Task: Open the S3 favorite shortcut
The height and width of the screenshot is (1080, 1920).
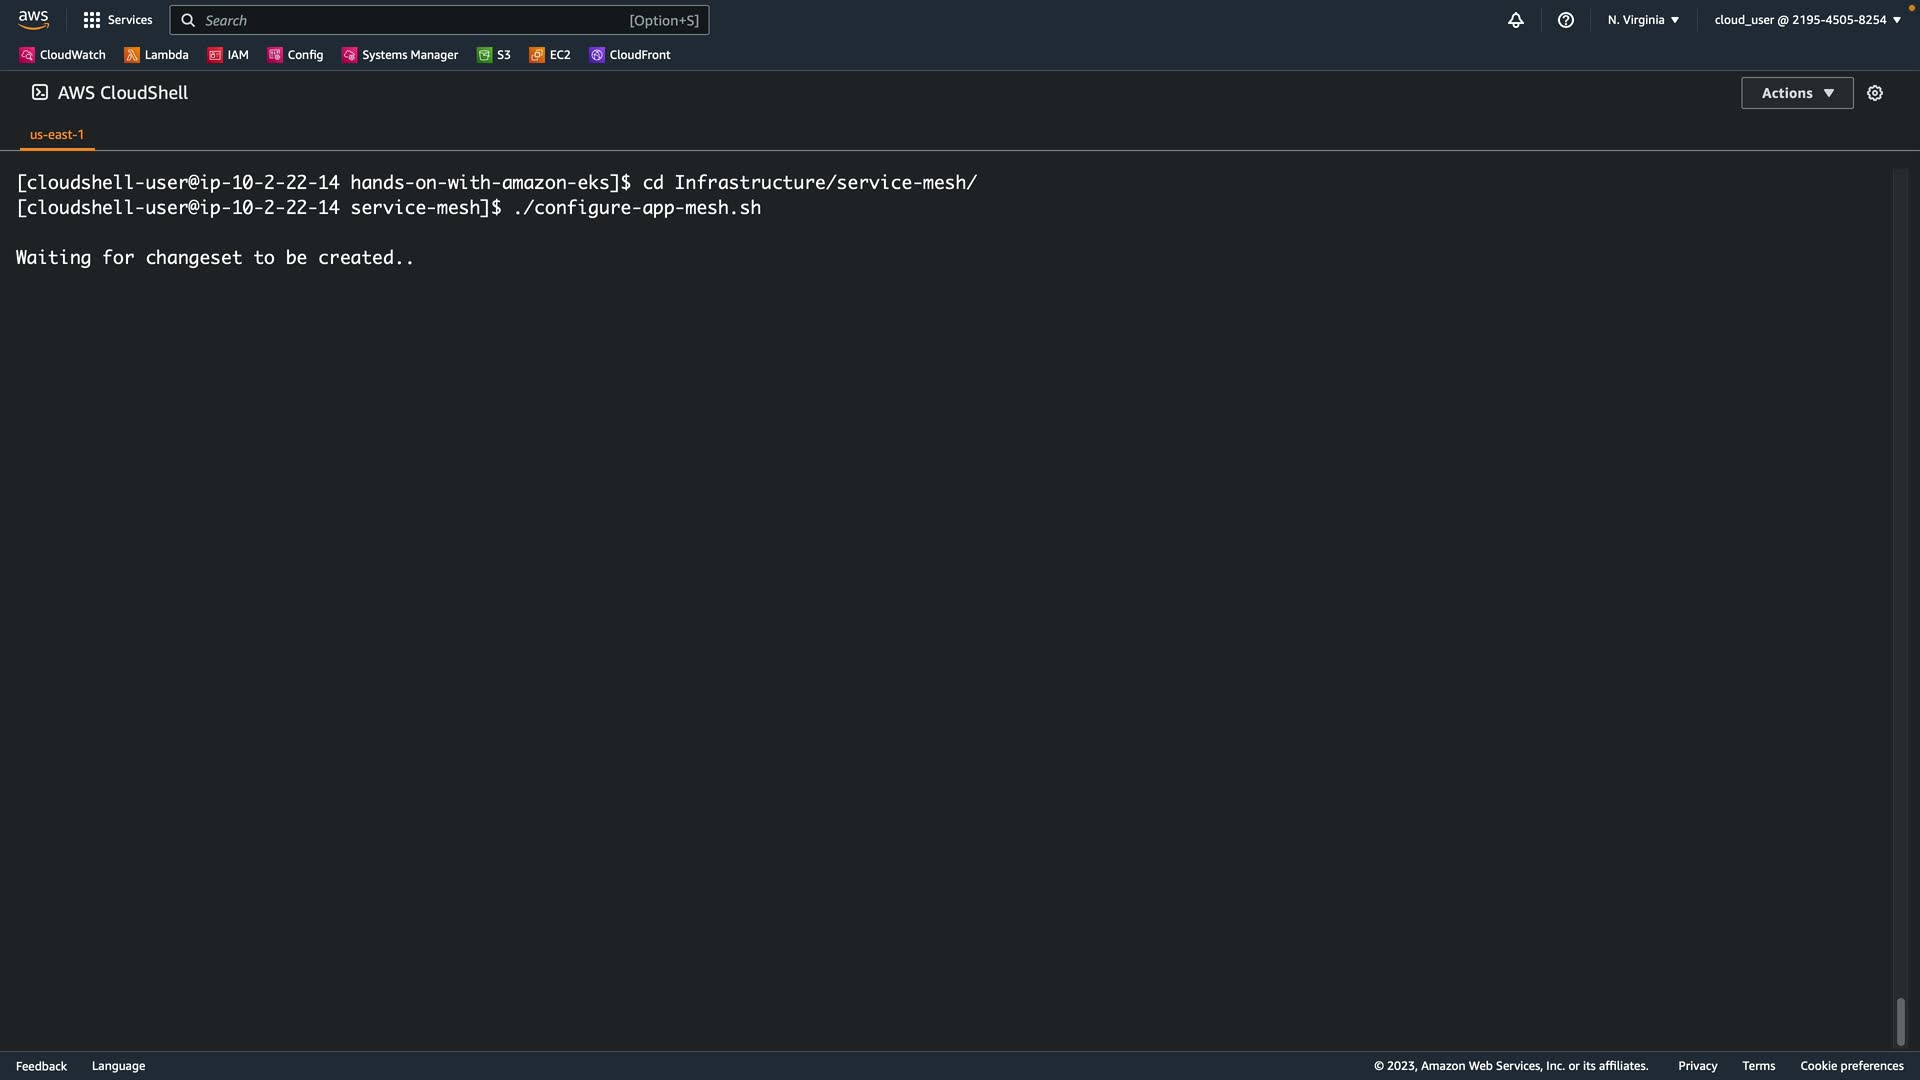Action: [494, 55]
